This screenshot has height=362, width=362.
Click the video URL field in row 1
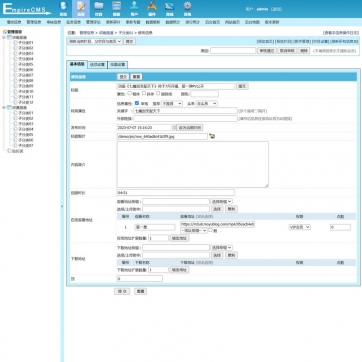[x=218, y=225]
